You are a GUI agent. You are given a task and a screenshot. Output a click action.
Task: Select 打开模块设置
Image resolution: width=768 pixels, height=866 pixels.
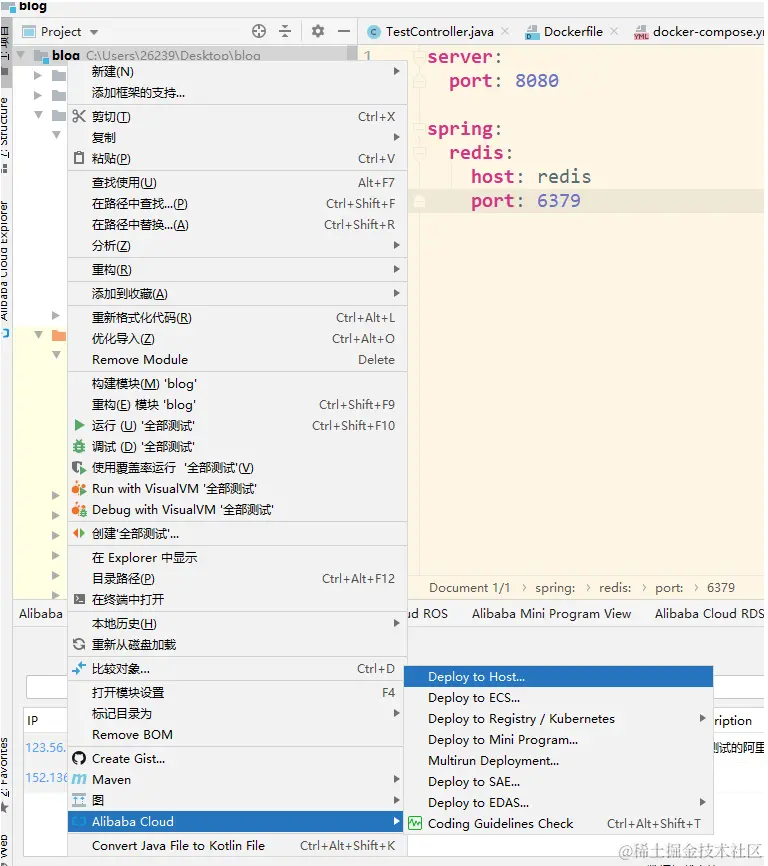[237, 692]
